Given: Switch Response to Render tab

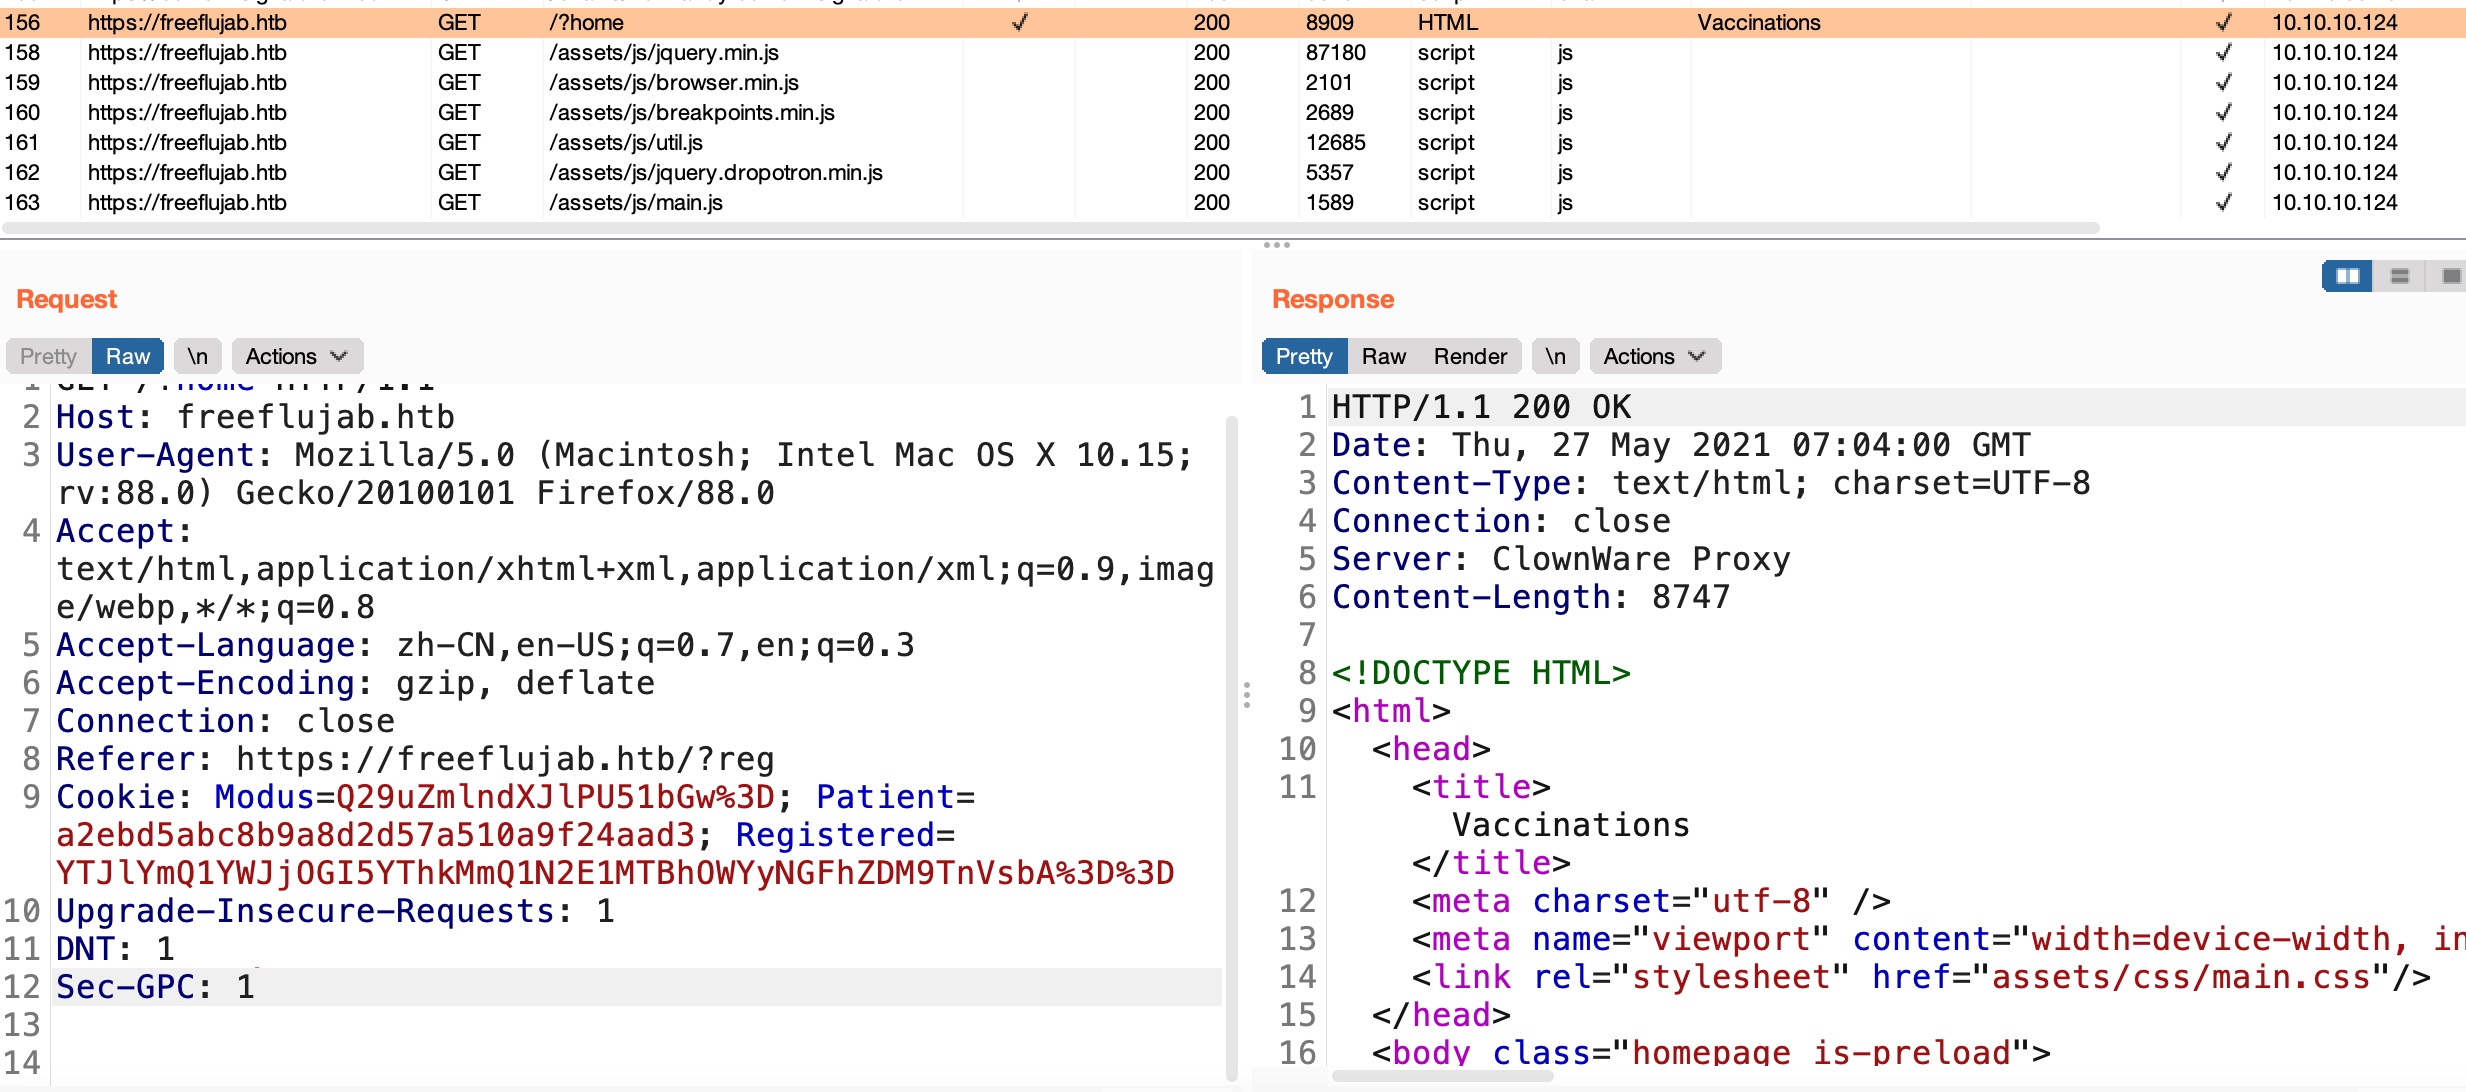Looking at the screenshot, I should coord(1469,357).
